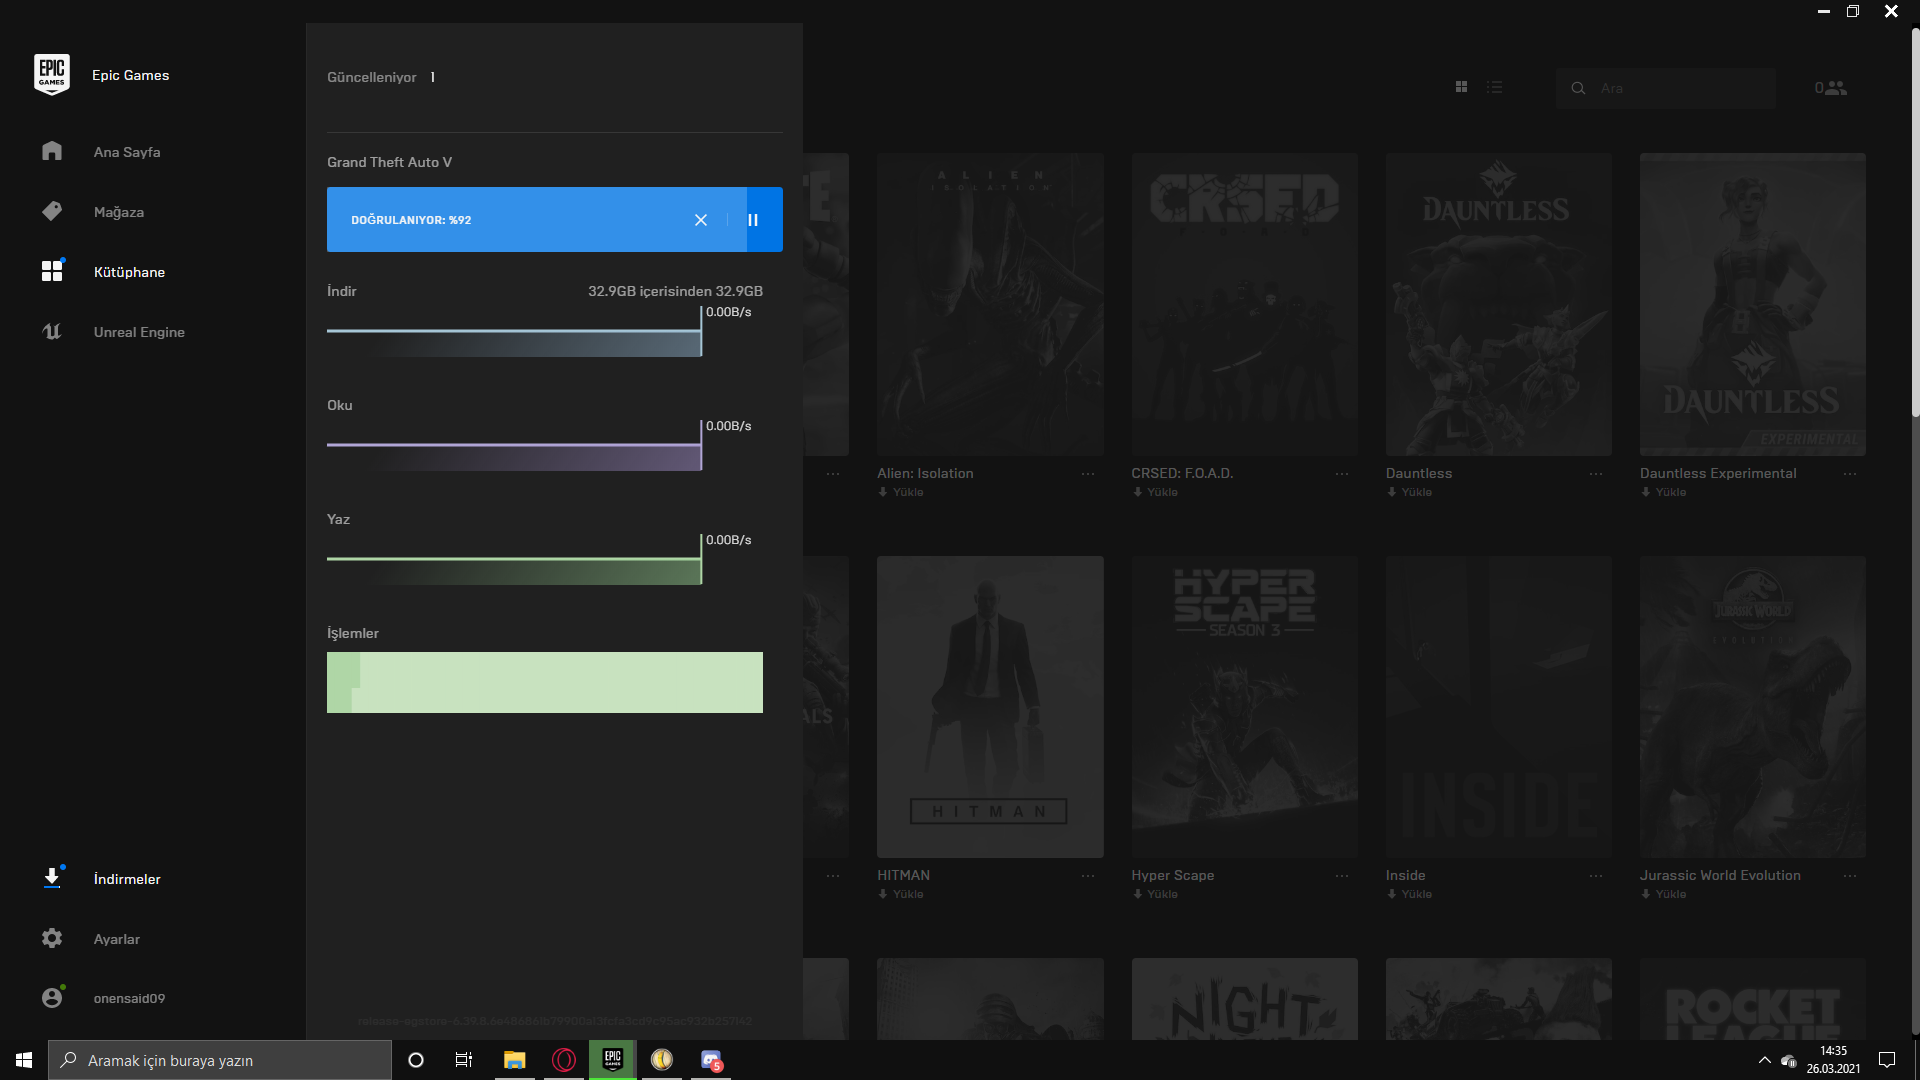Open the friends list icon

(x=1831, y=88)
